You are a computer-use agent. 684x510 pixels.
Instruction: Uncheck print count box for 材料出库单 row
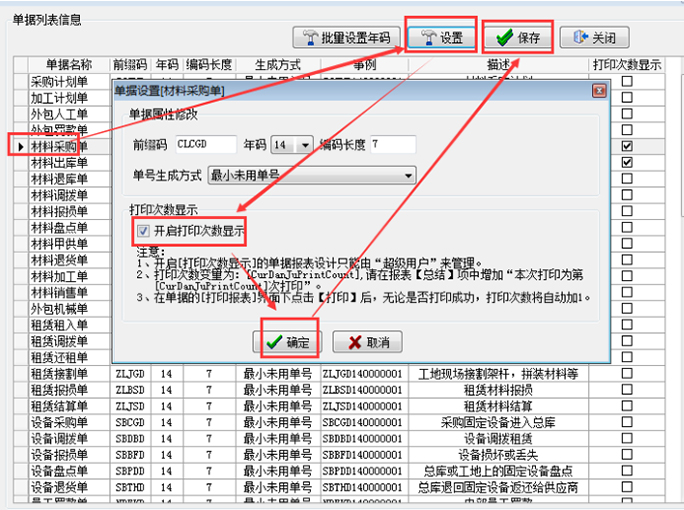627,162
